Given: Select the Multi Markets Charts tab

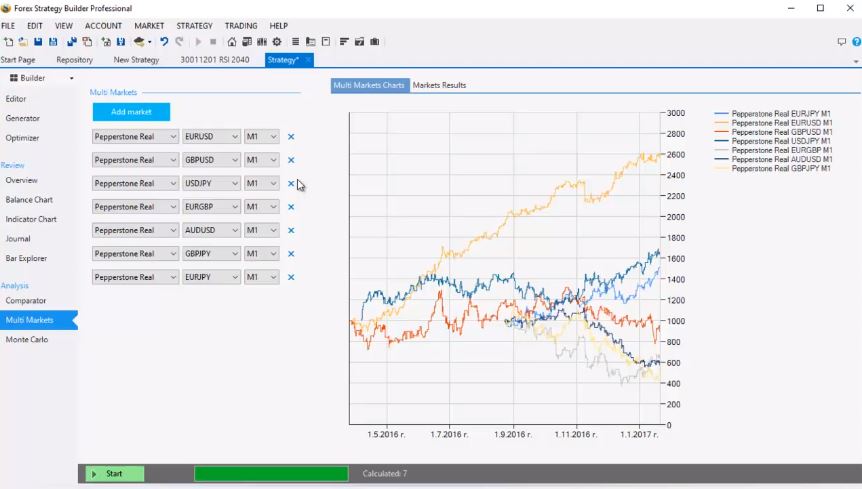Looking at the screenshot, I should tap(369, 85).
